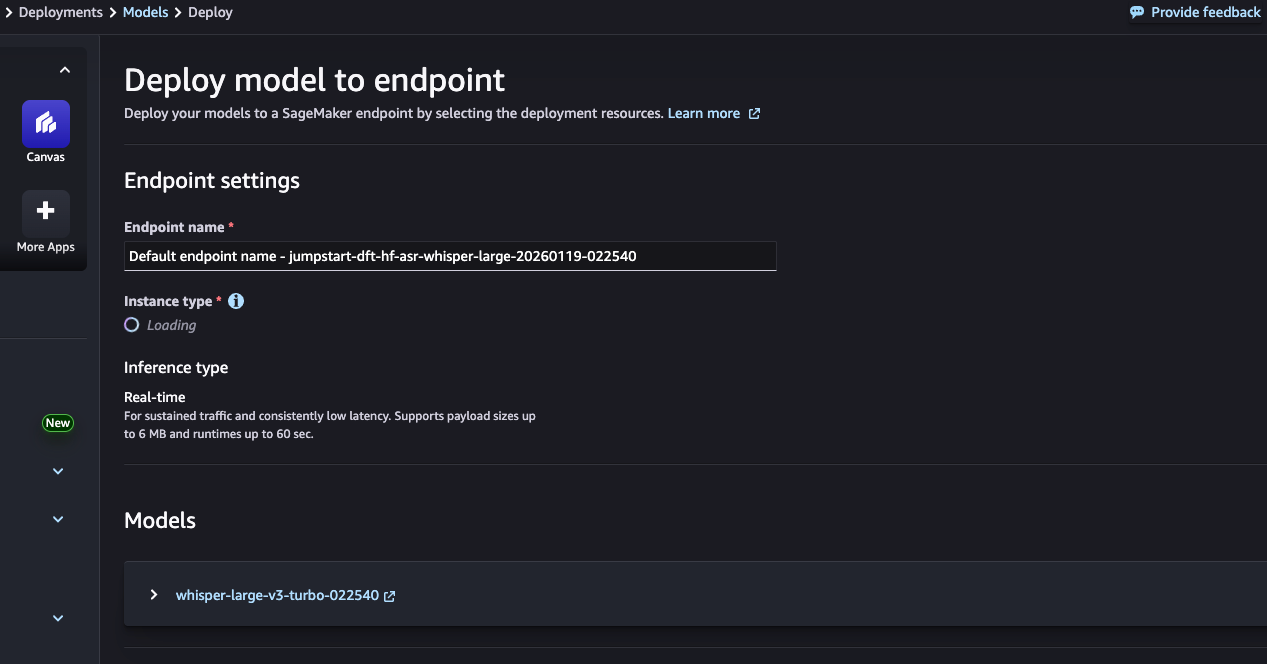This screenshot has width=1267, height=664.
Task: Expand the bottommost sidebar chevron section
Action: (x=58, y=618)
